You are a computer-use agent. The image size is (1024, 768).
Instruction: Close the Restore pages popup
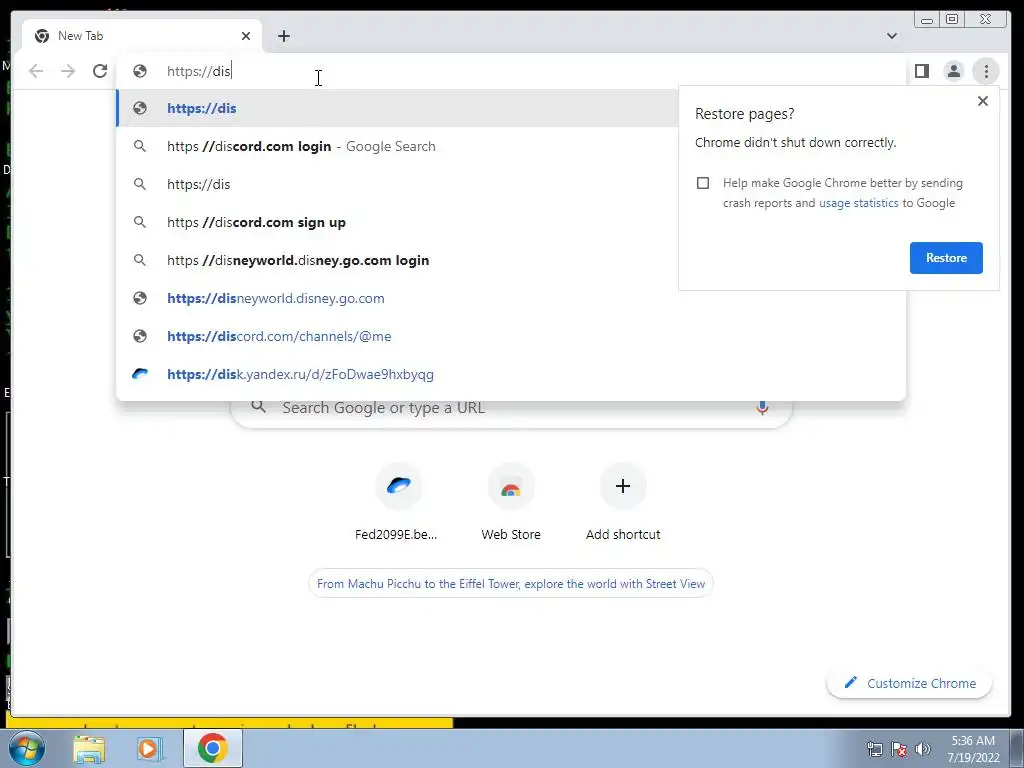pyautogui.click(x=982, y=101)
